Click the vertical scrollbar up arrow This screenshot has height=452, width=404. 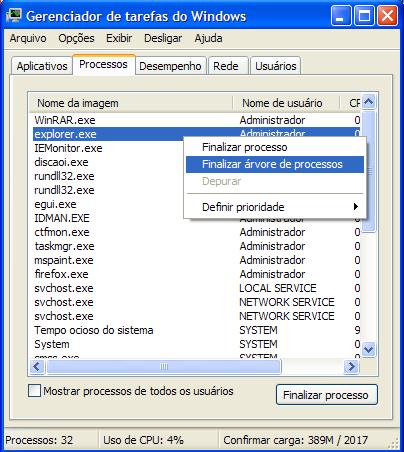pos(368,102)
